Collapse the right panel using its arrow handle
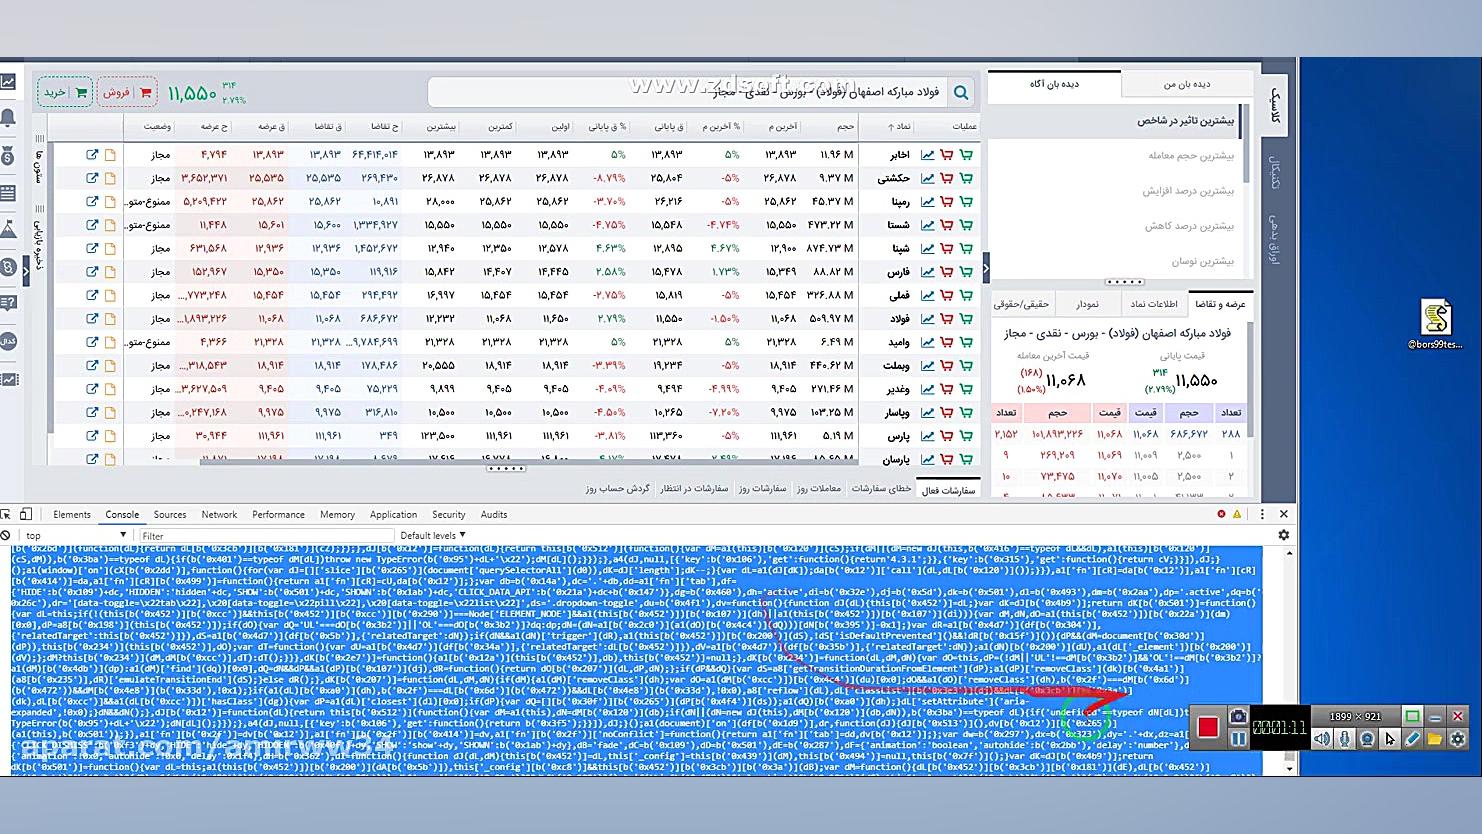This screenshot has height=834, width=1482. point(986,267)
